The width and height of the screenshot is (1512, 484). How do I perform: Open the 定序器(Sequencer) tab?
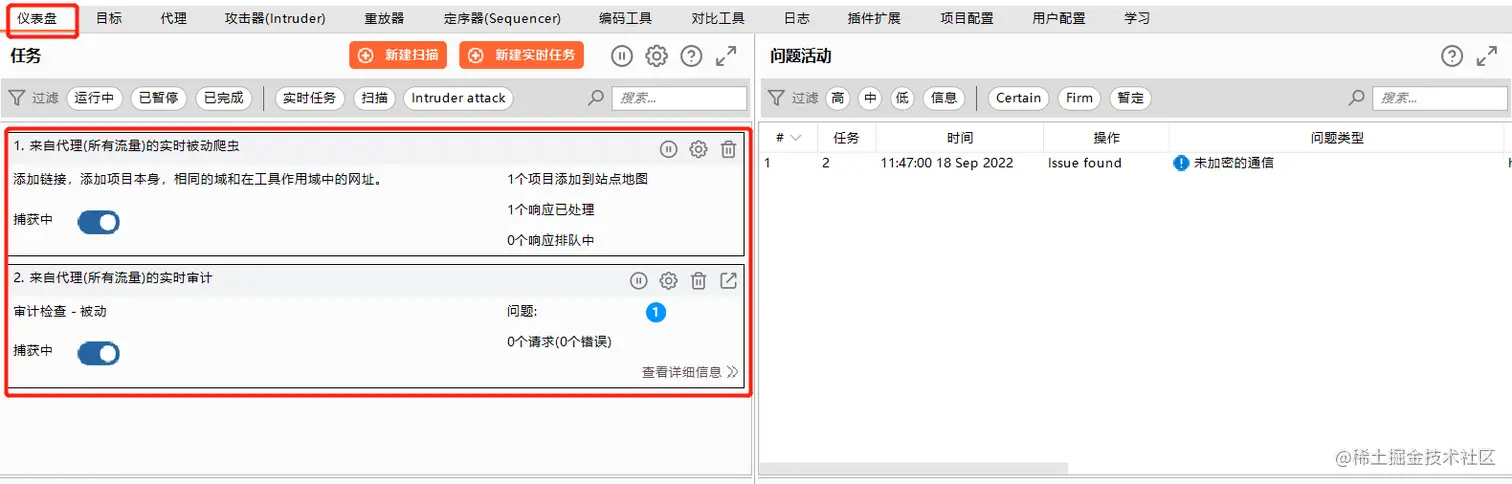coord(503,19)
